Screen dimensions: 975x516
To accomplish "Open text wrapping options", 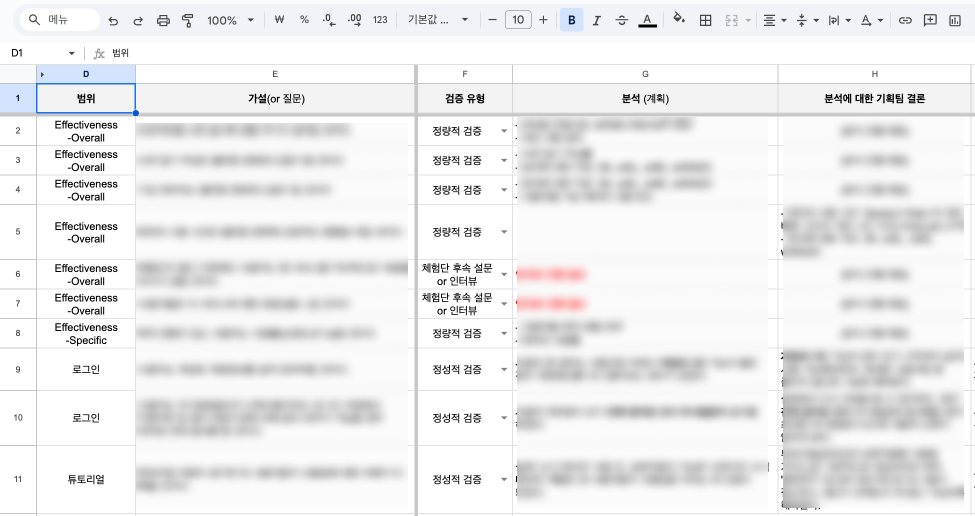I will click(x=839, y=20).
